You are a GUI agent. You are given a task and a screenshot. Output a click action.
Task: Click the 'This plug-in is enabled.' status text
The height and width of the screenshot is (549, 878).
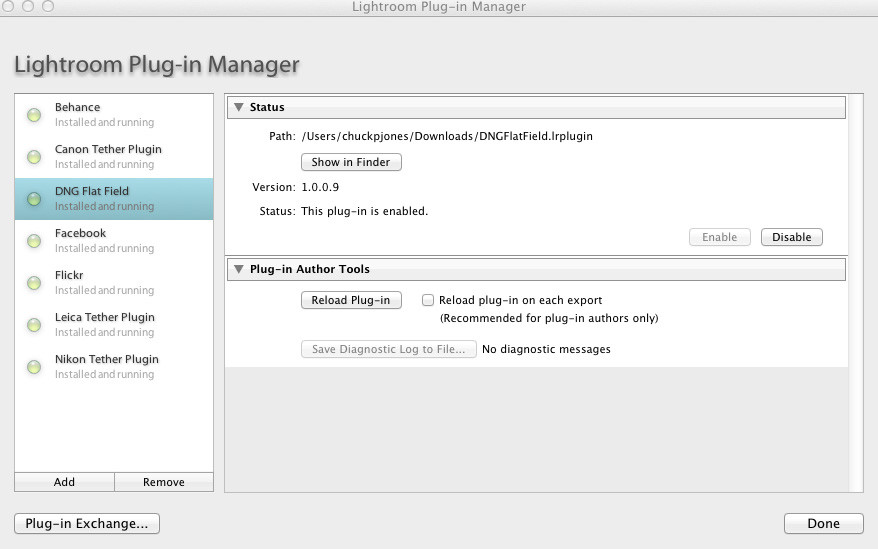[x=365, y=211]
